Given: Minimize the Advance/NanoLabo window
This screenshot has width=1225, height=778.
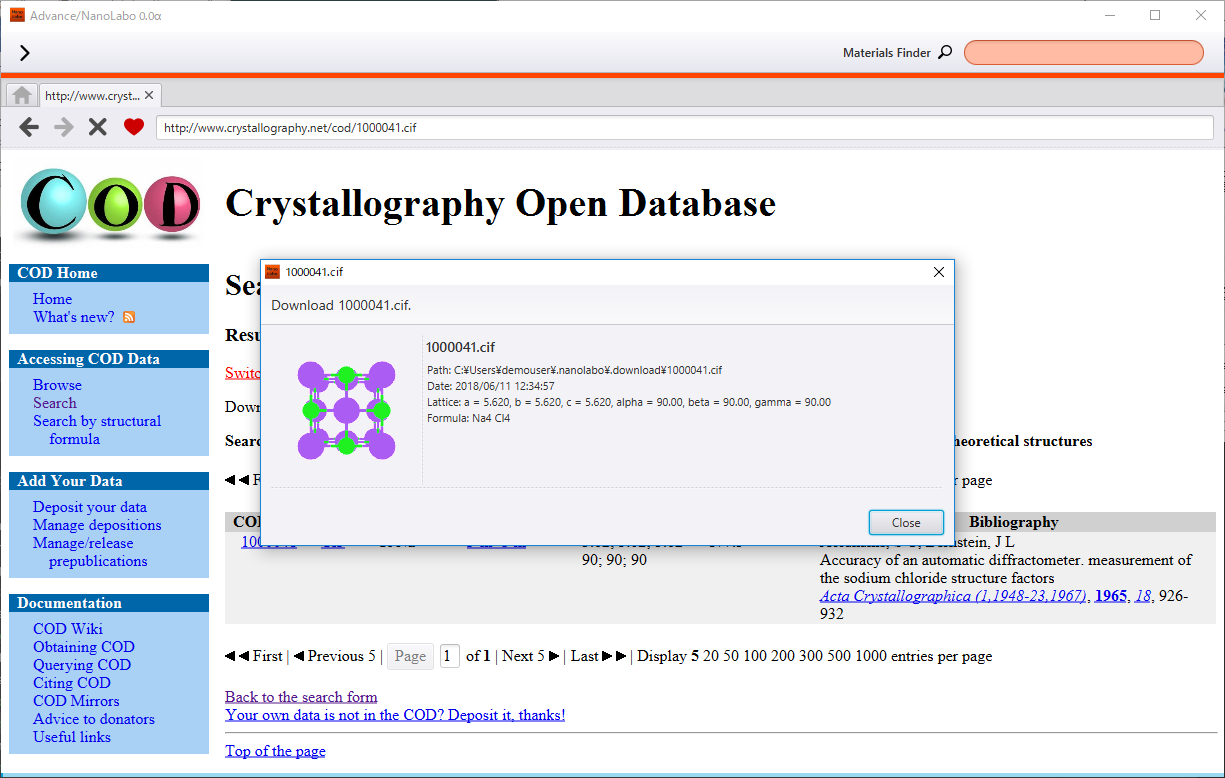Looking at the screenshot, I should (x=1110, y=15).
